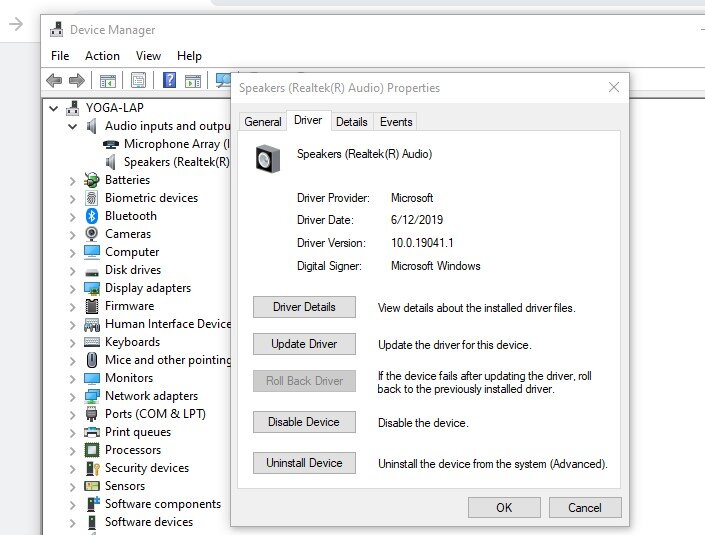
Task: Click the Keyboards icon
Action: pyautogui.click(x=92, y=342)
